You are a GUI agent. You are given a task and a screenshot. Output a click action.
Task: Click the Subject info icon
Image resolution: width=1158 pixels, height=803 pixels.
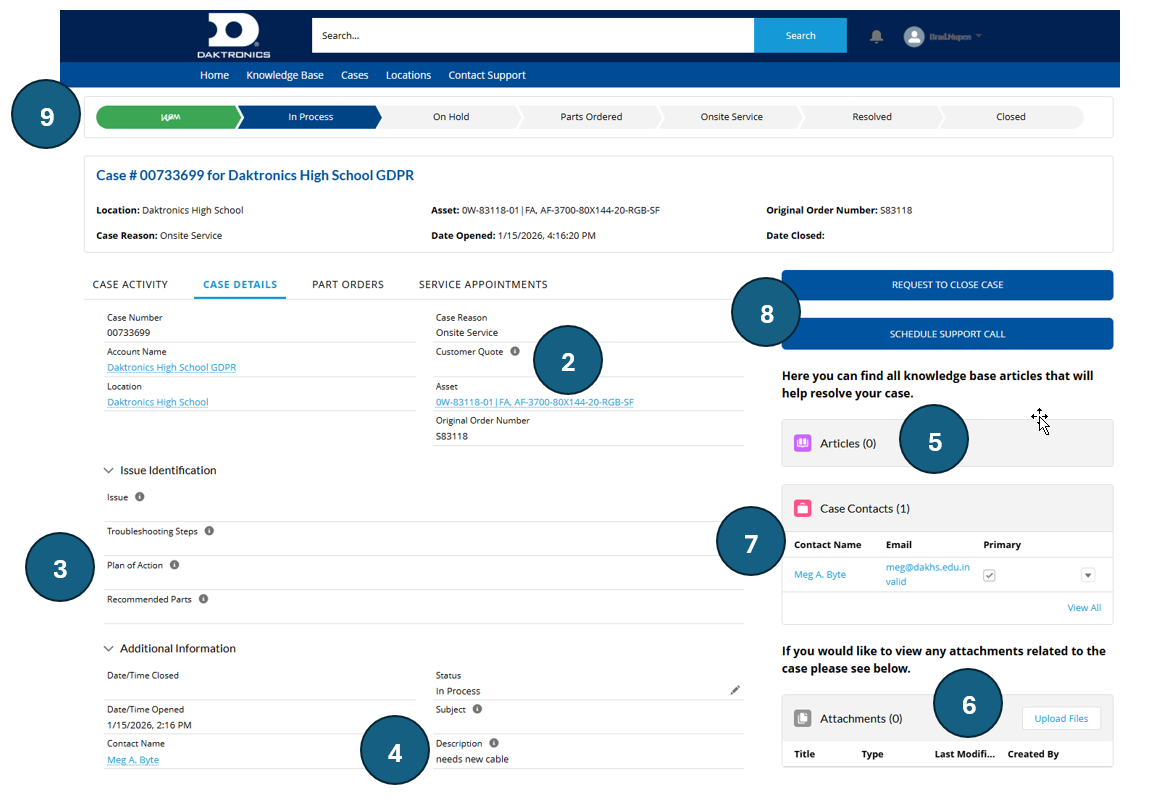[477, 709]
